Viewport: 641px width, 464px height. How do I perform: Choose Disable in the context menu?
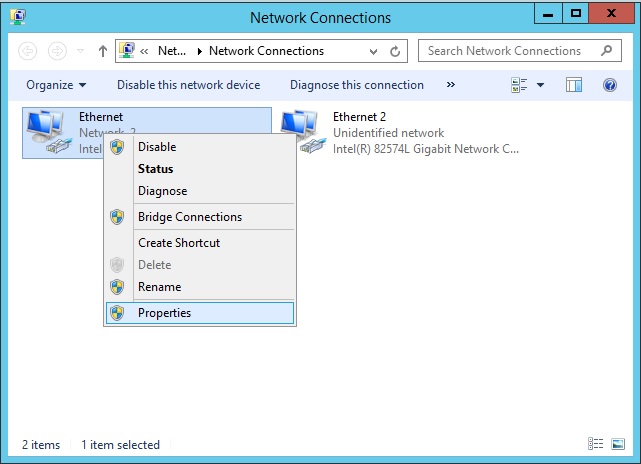pyautogui.click(x=156, y=147)
